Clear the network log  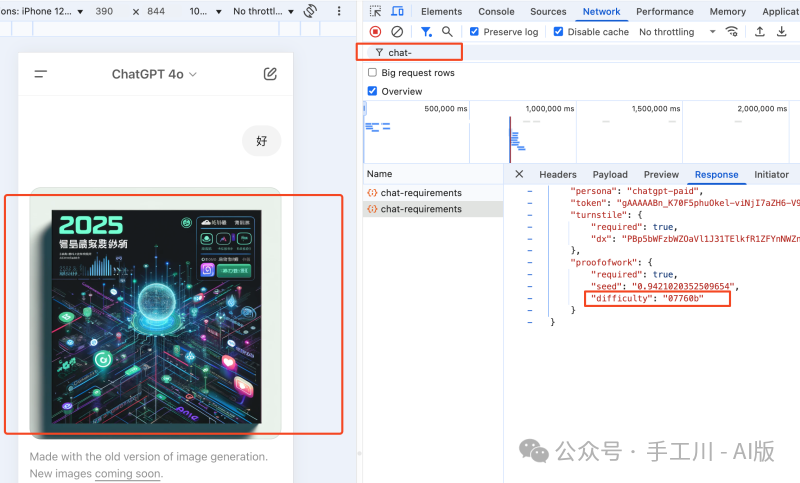tap(397, 32)
